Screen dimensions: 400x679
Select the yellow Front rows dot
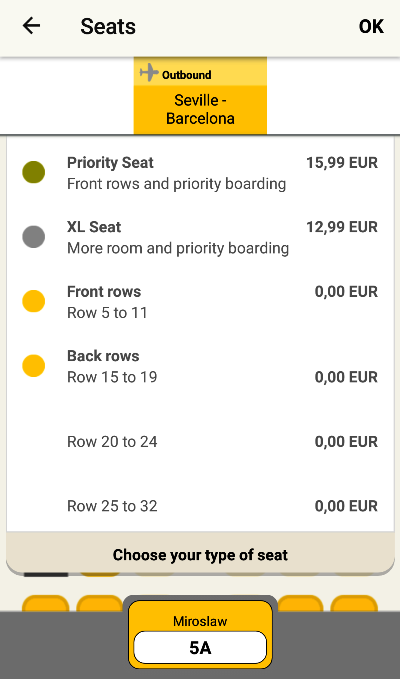[34, 301]
